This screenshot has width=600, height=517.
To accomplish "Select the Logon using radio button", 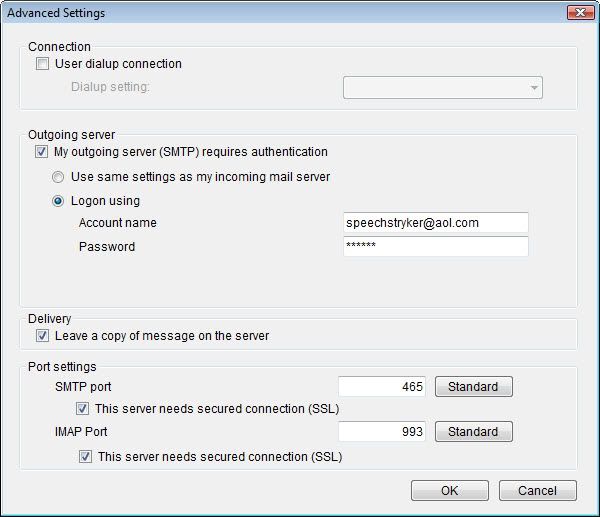I will tap(58, 201).
